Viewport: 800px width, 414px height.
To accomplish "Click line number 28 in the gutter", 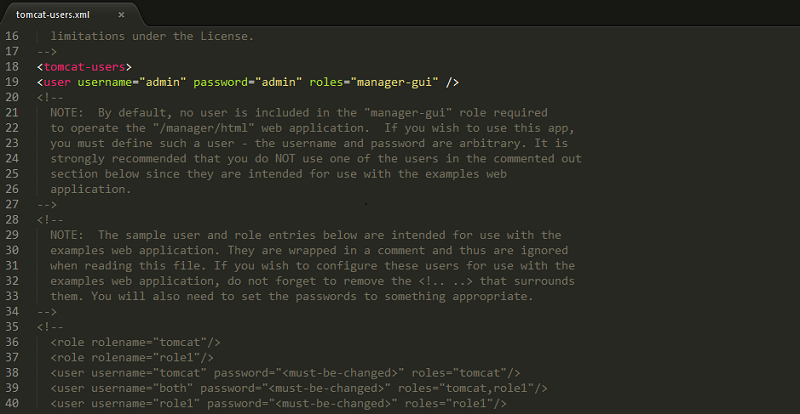I will point(12,220).
